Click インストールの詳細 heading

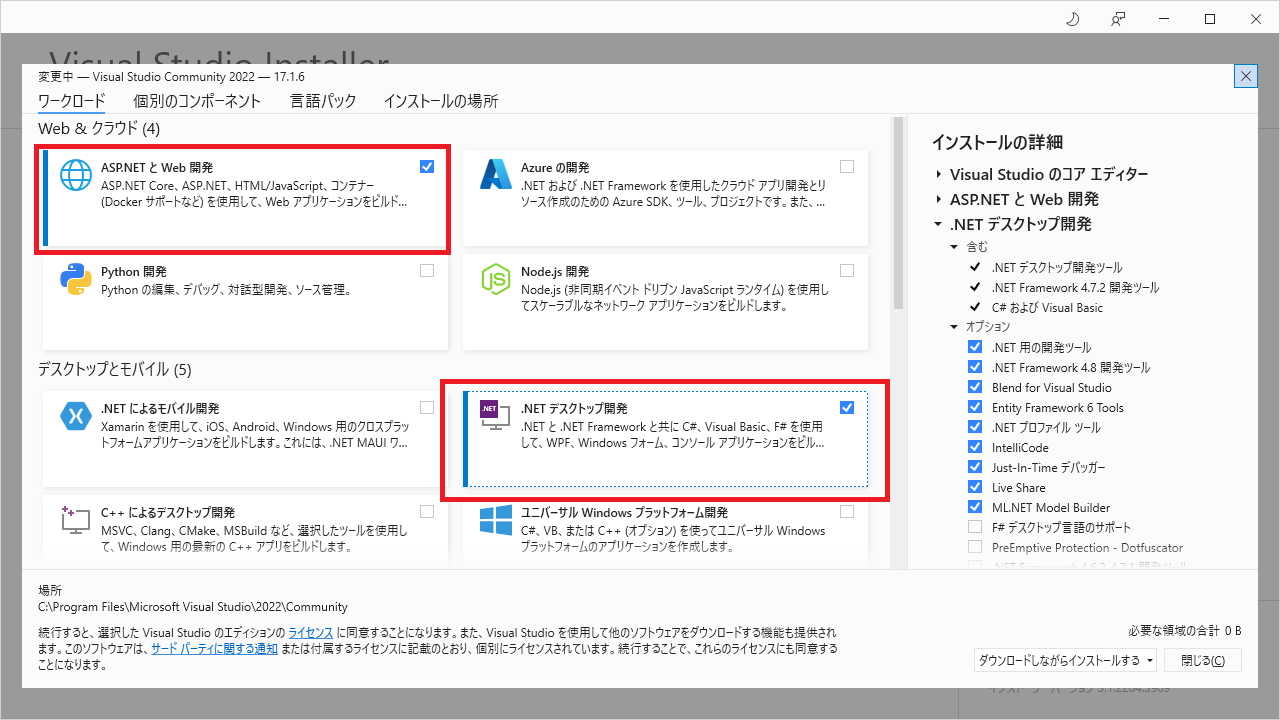[997, 142]
